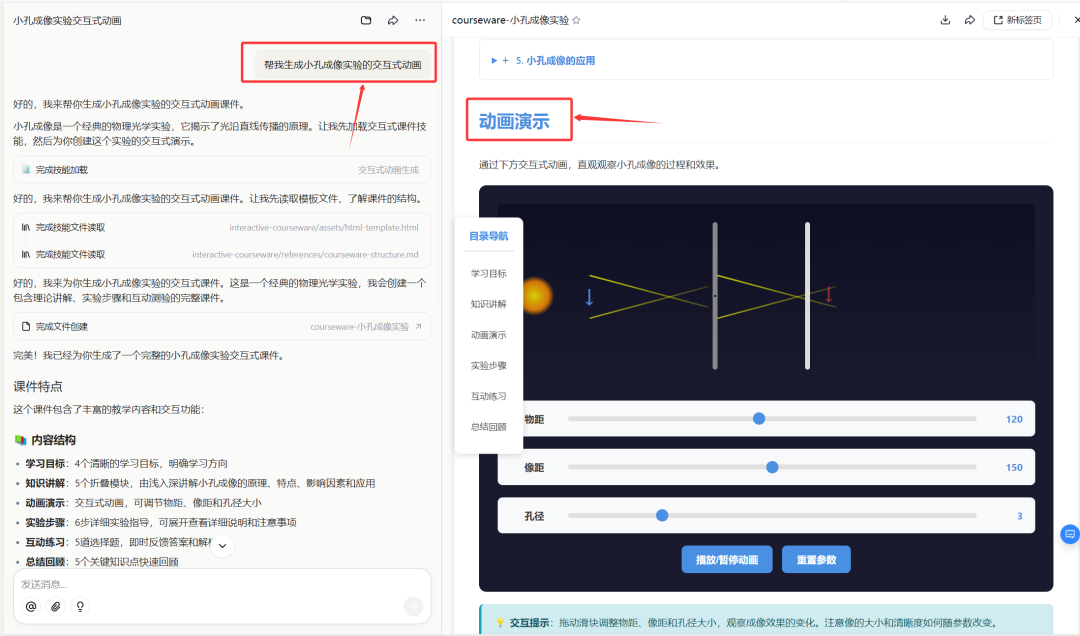The height and width of the screenshot is (636, 1080).
Task: Click the share arrow icon in left panel header
Action: (x=394, y=19)
